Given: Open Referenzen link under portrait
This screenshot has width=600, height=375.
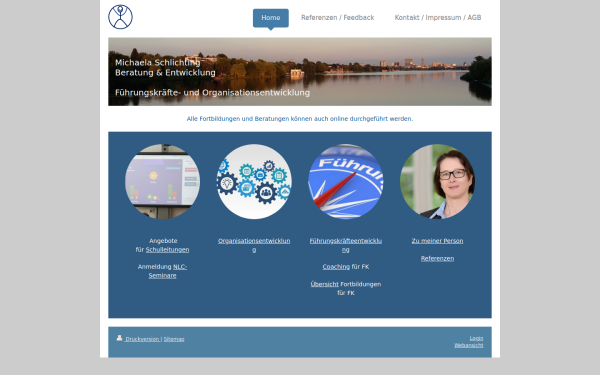Looking at the screenshot, I should pos(437,258).
